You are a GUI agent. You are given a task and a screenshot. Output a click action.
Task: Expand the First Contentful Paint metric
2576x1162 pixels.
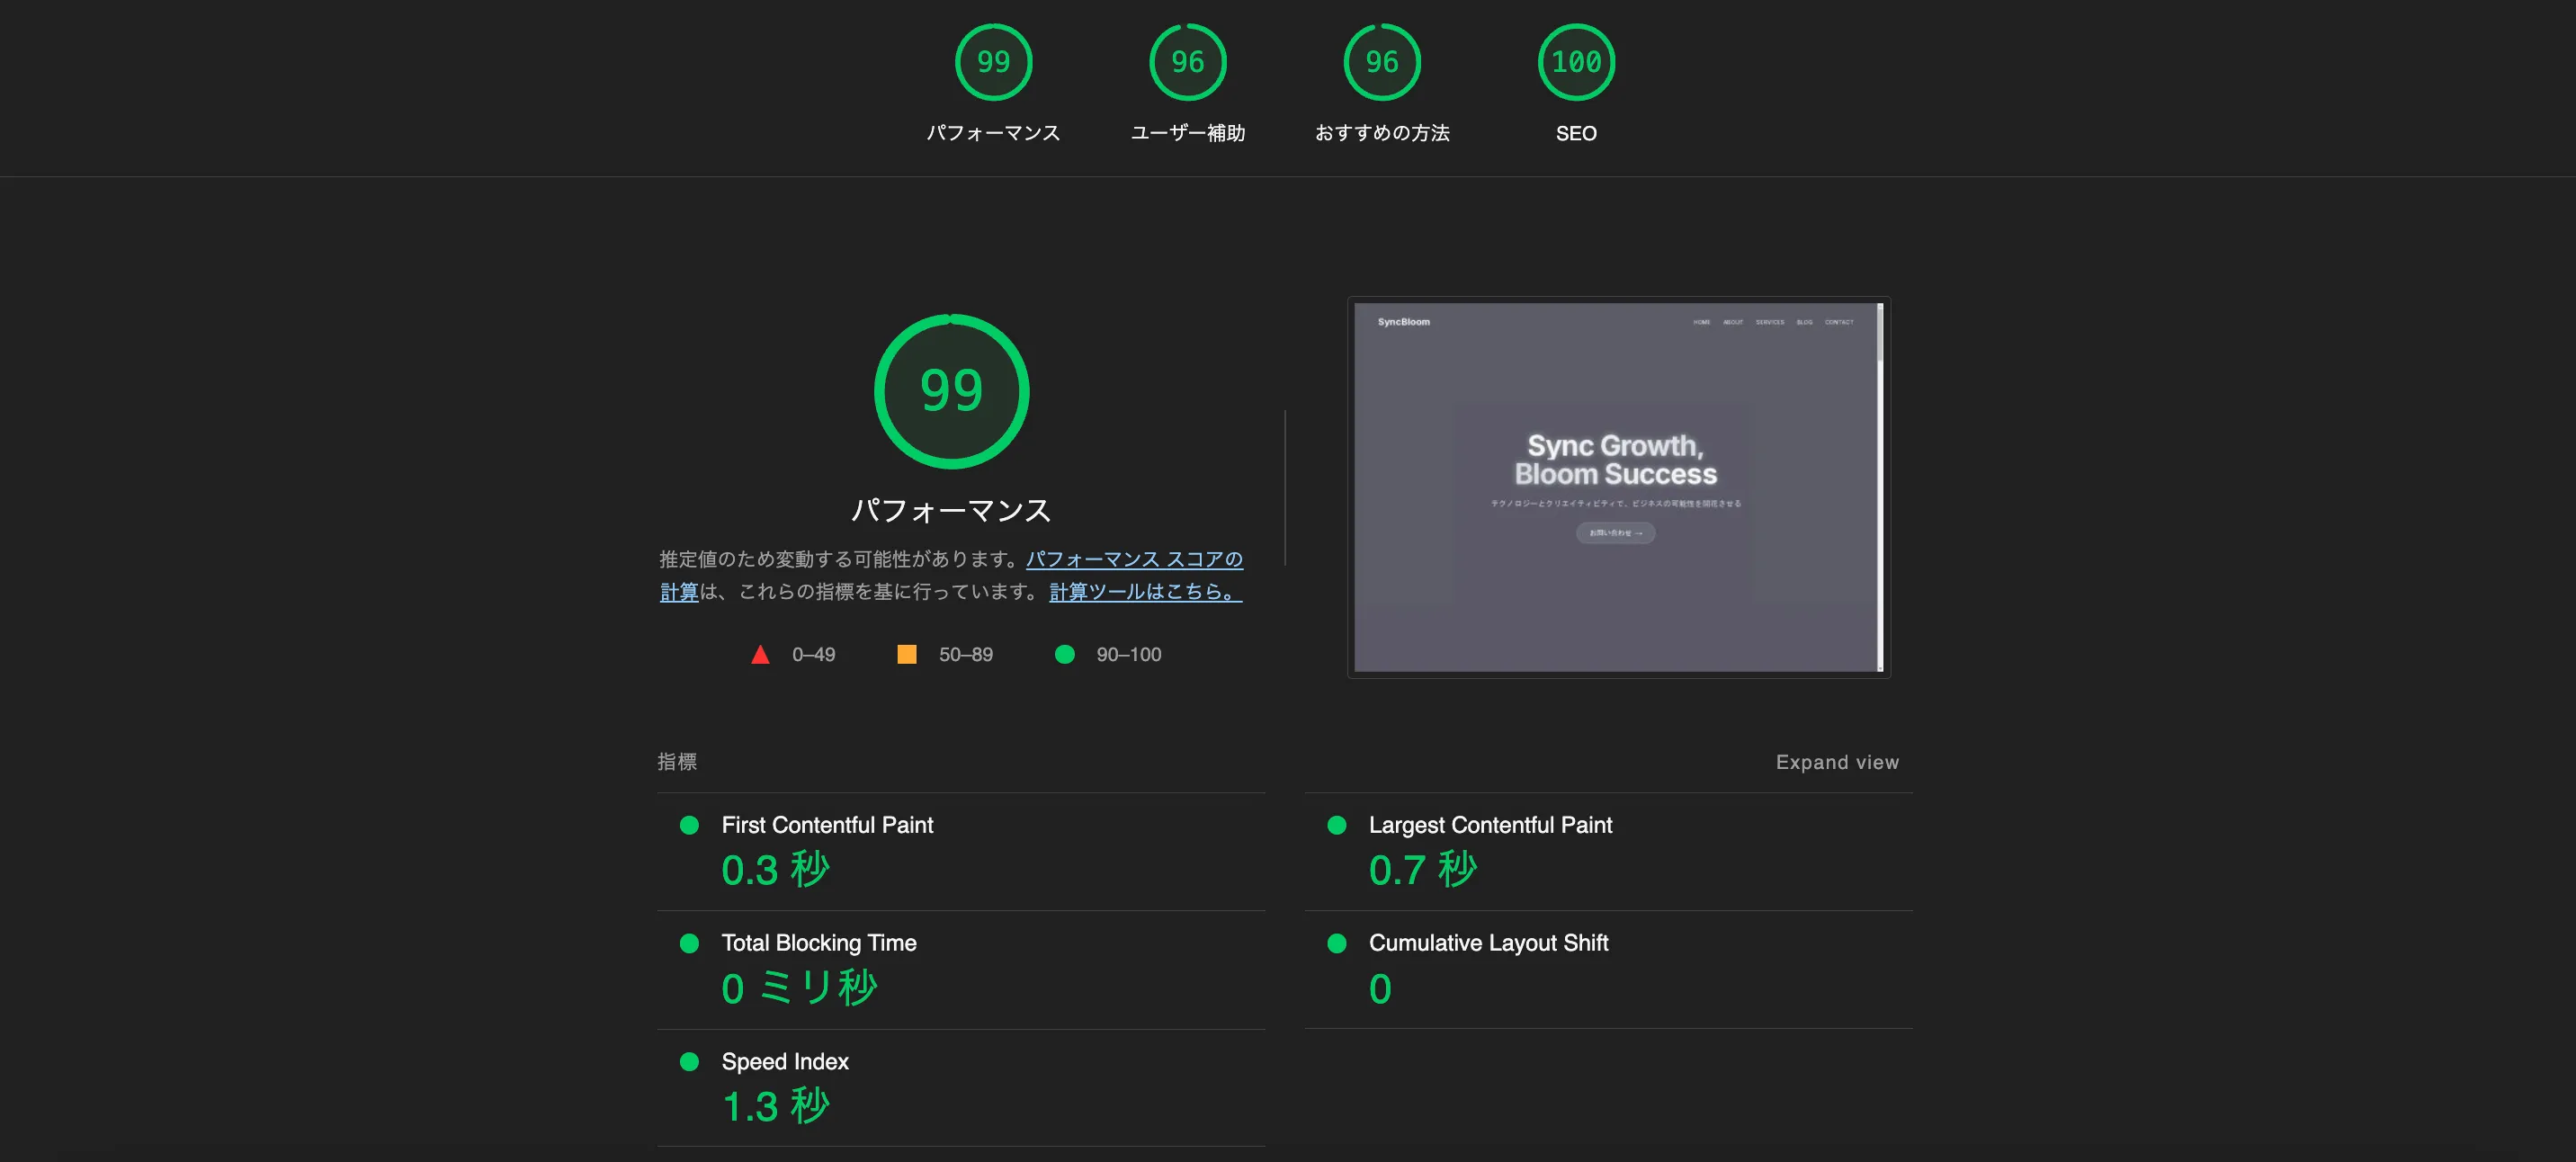[961, 851]
